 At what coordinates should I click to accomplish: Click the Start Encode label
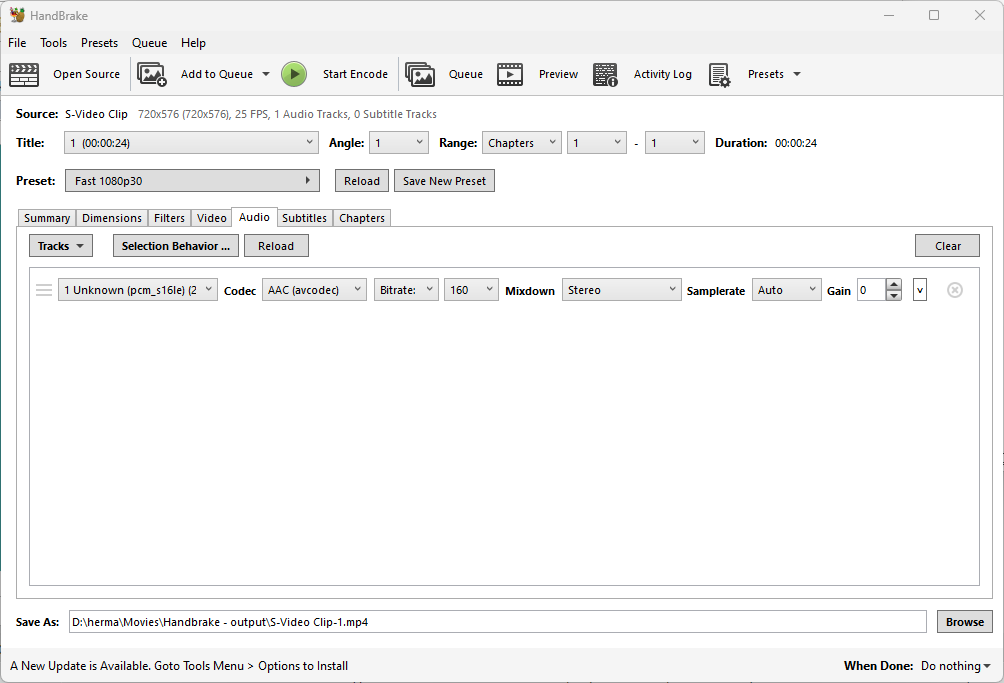355,74
